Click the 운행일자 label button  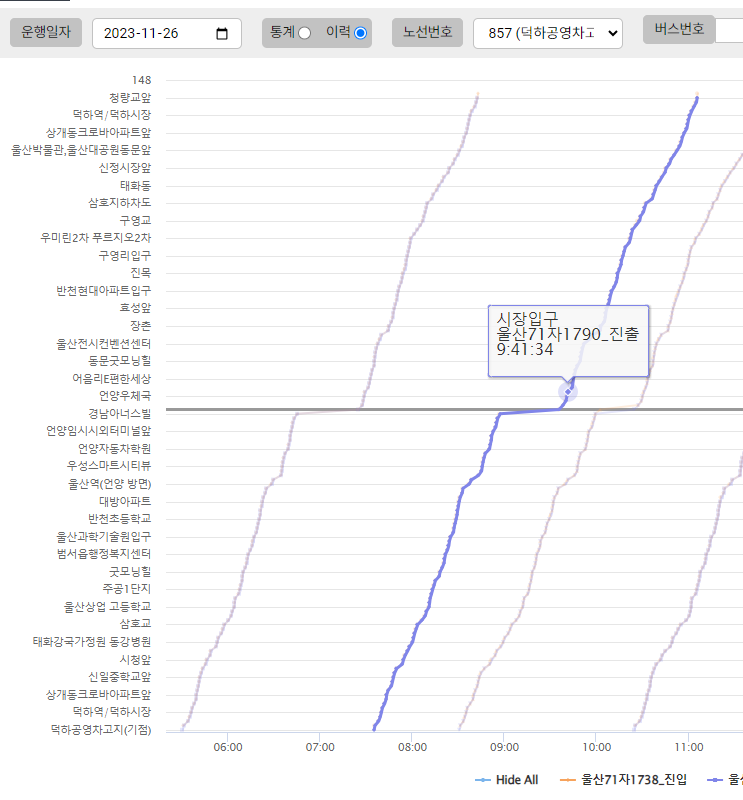point(46,32)
